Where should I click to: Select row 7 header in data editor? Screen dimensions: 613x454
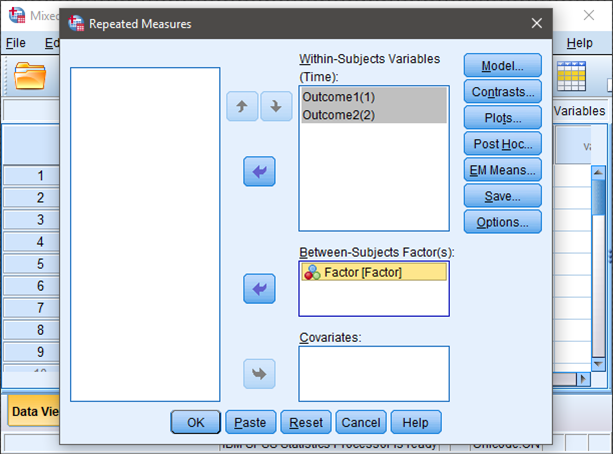pyautogui.click(x=31, y=308)
